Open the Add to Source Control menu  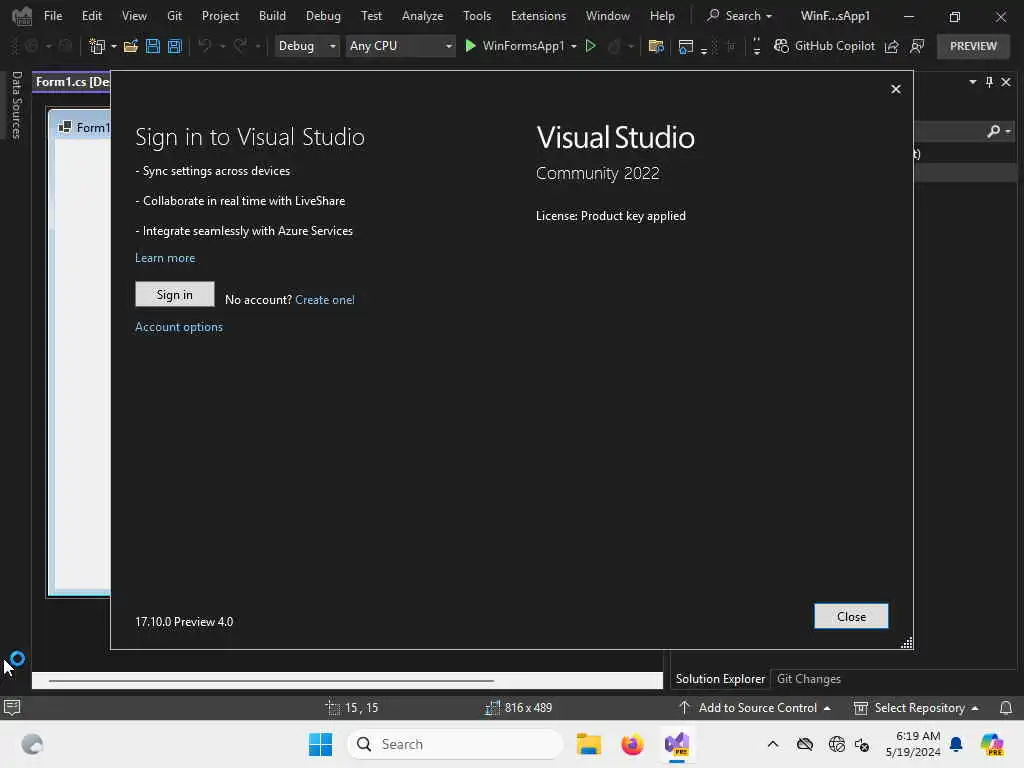(x=755, y=708)
